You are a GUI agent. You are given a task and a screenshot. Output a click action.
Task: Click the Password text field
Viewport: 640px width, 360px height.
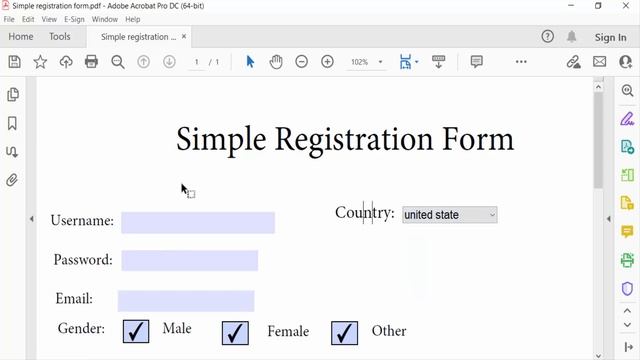[x=190, y=260]
